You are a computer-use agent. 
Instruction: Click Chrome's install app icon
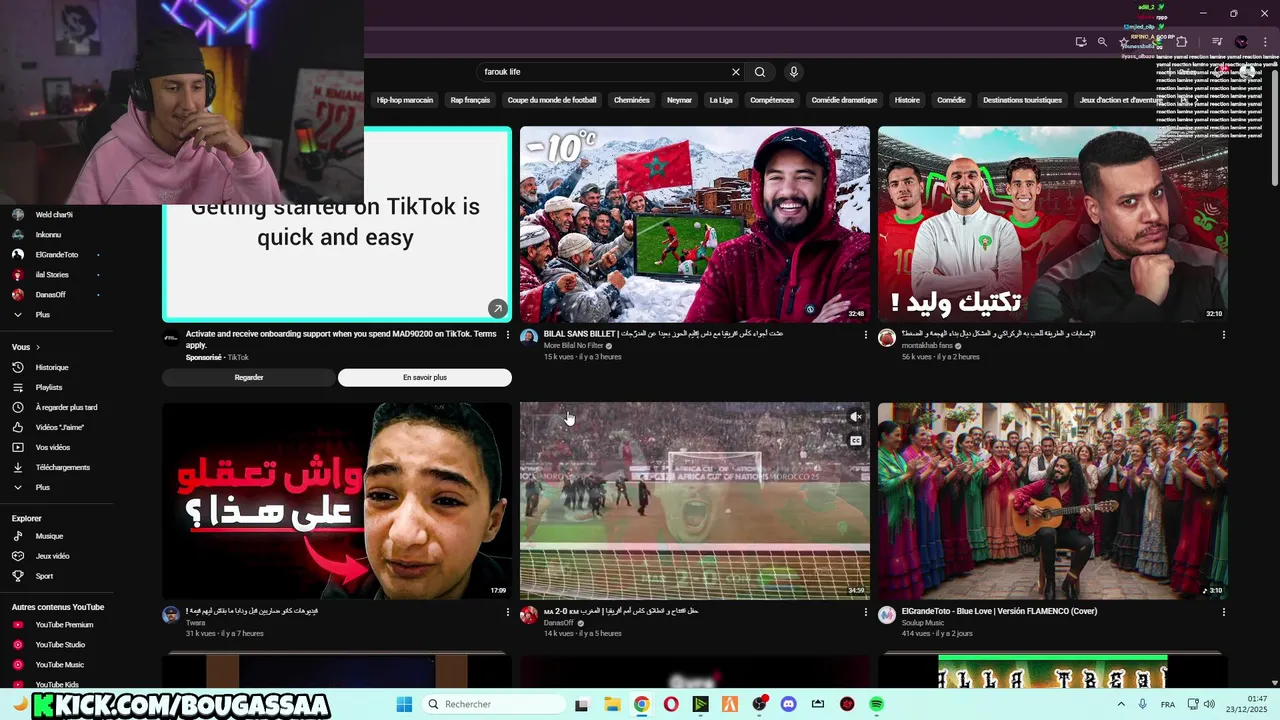[x=1081, y=42]
